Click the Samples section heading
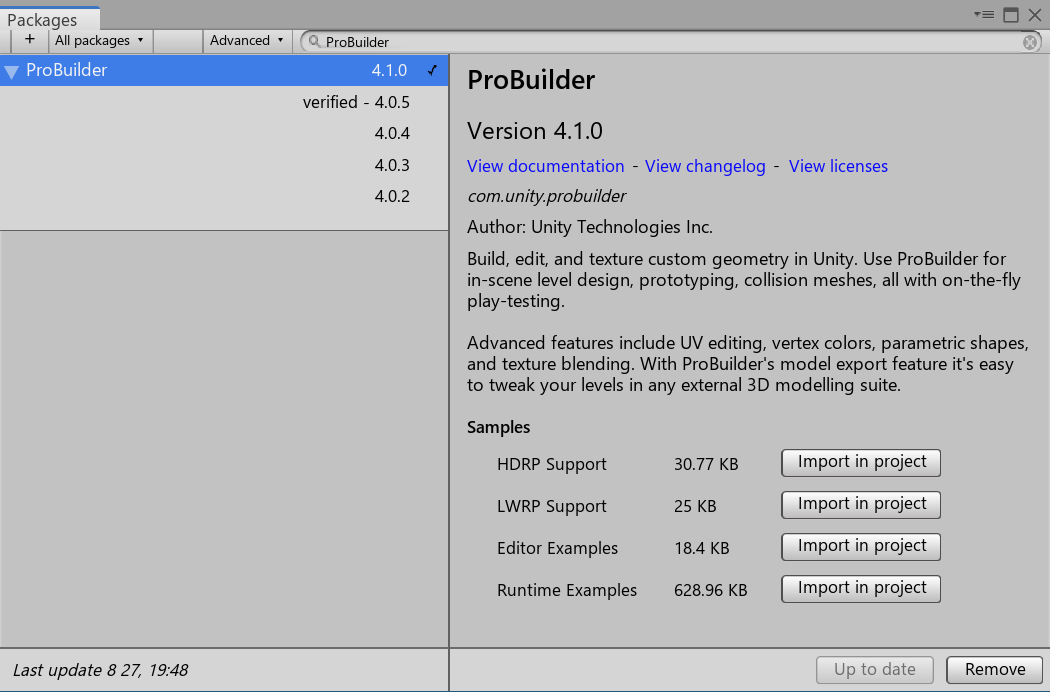 point(498,427)
